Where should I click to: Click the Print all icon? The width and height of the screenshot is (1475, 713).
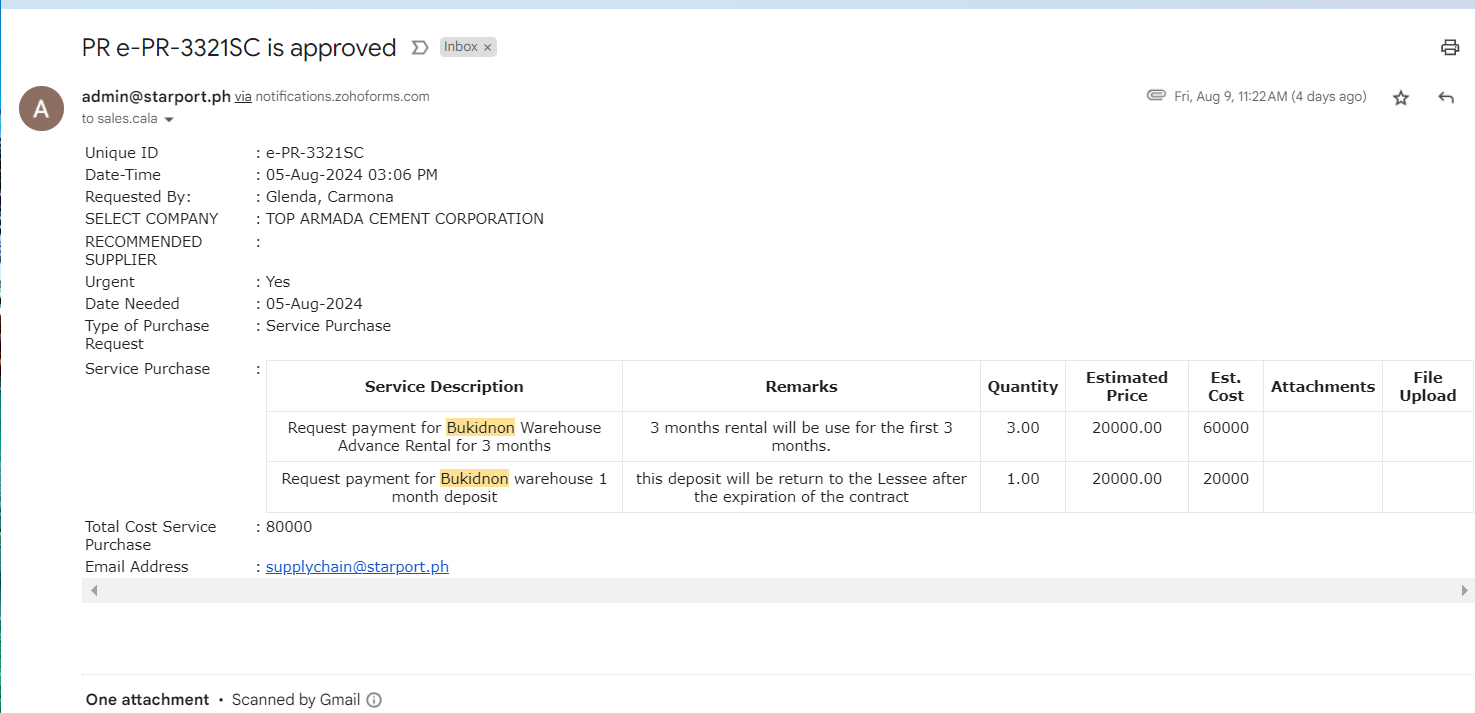(x=1449, y=47)
